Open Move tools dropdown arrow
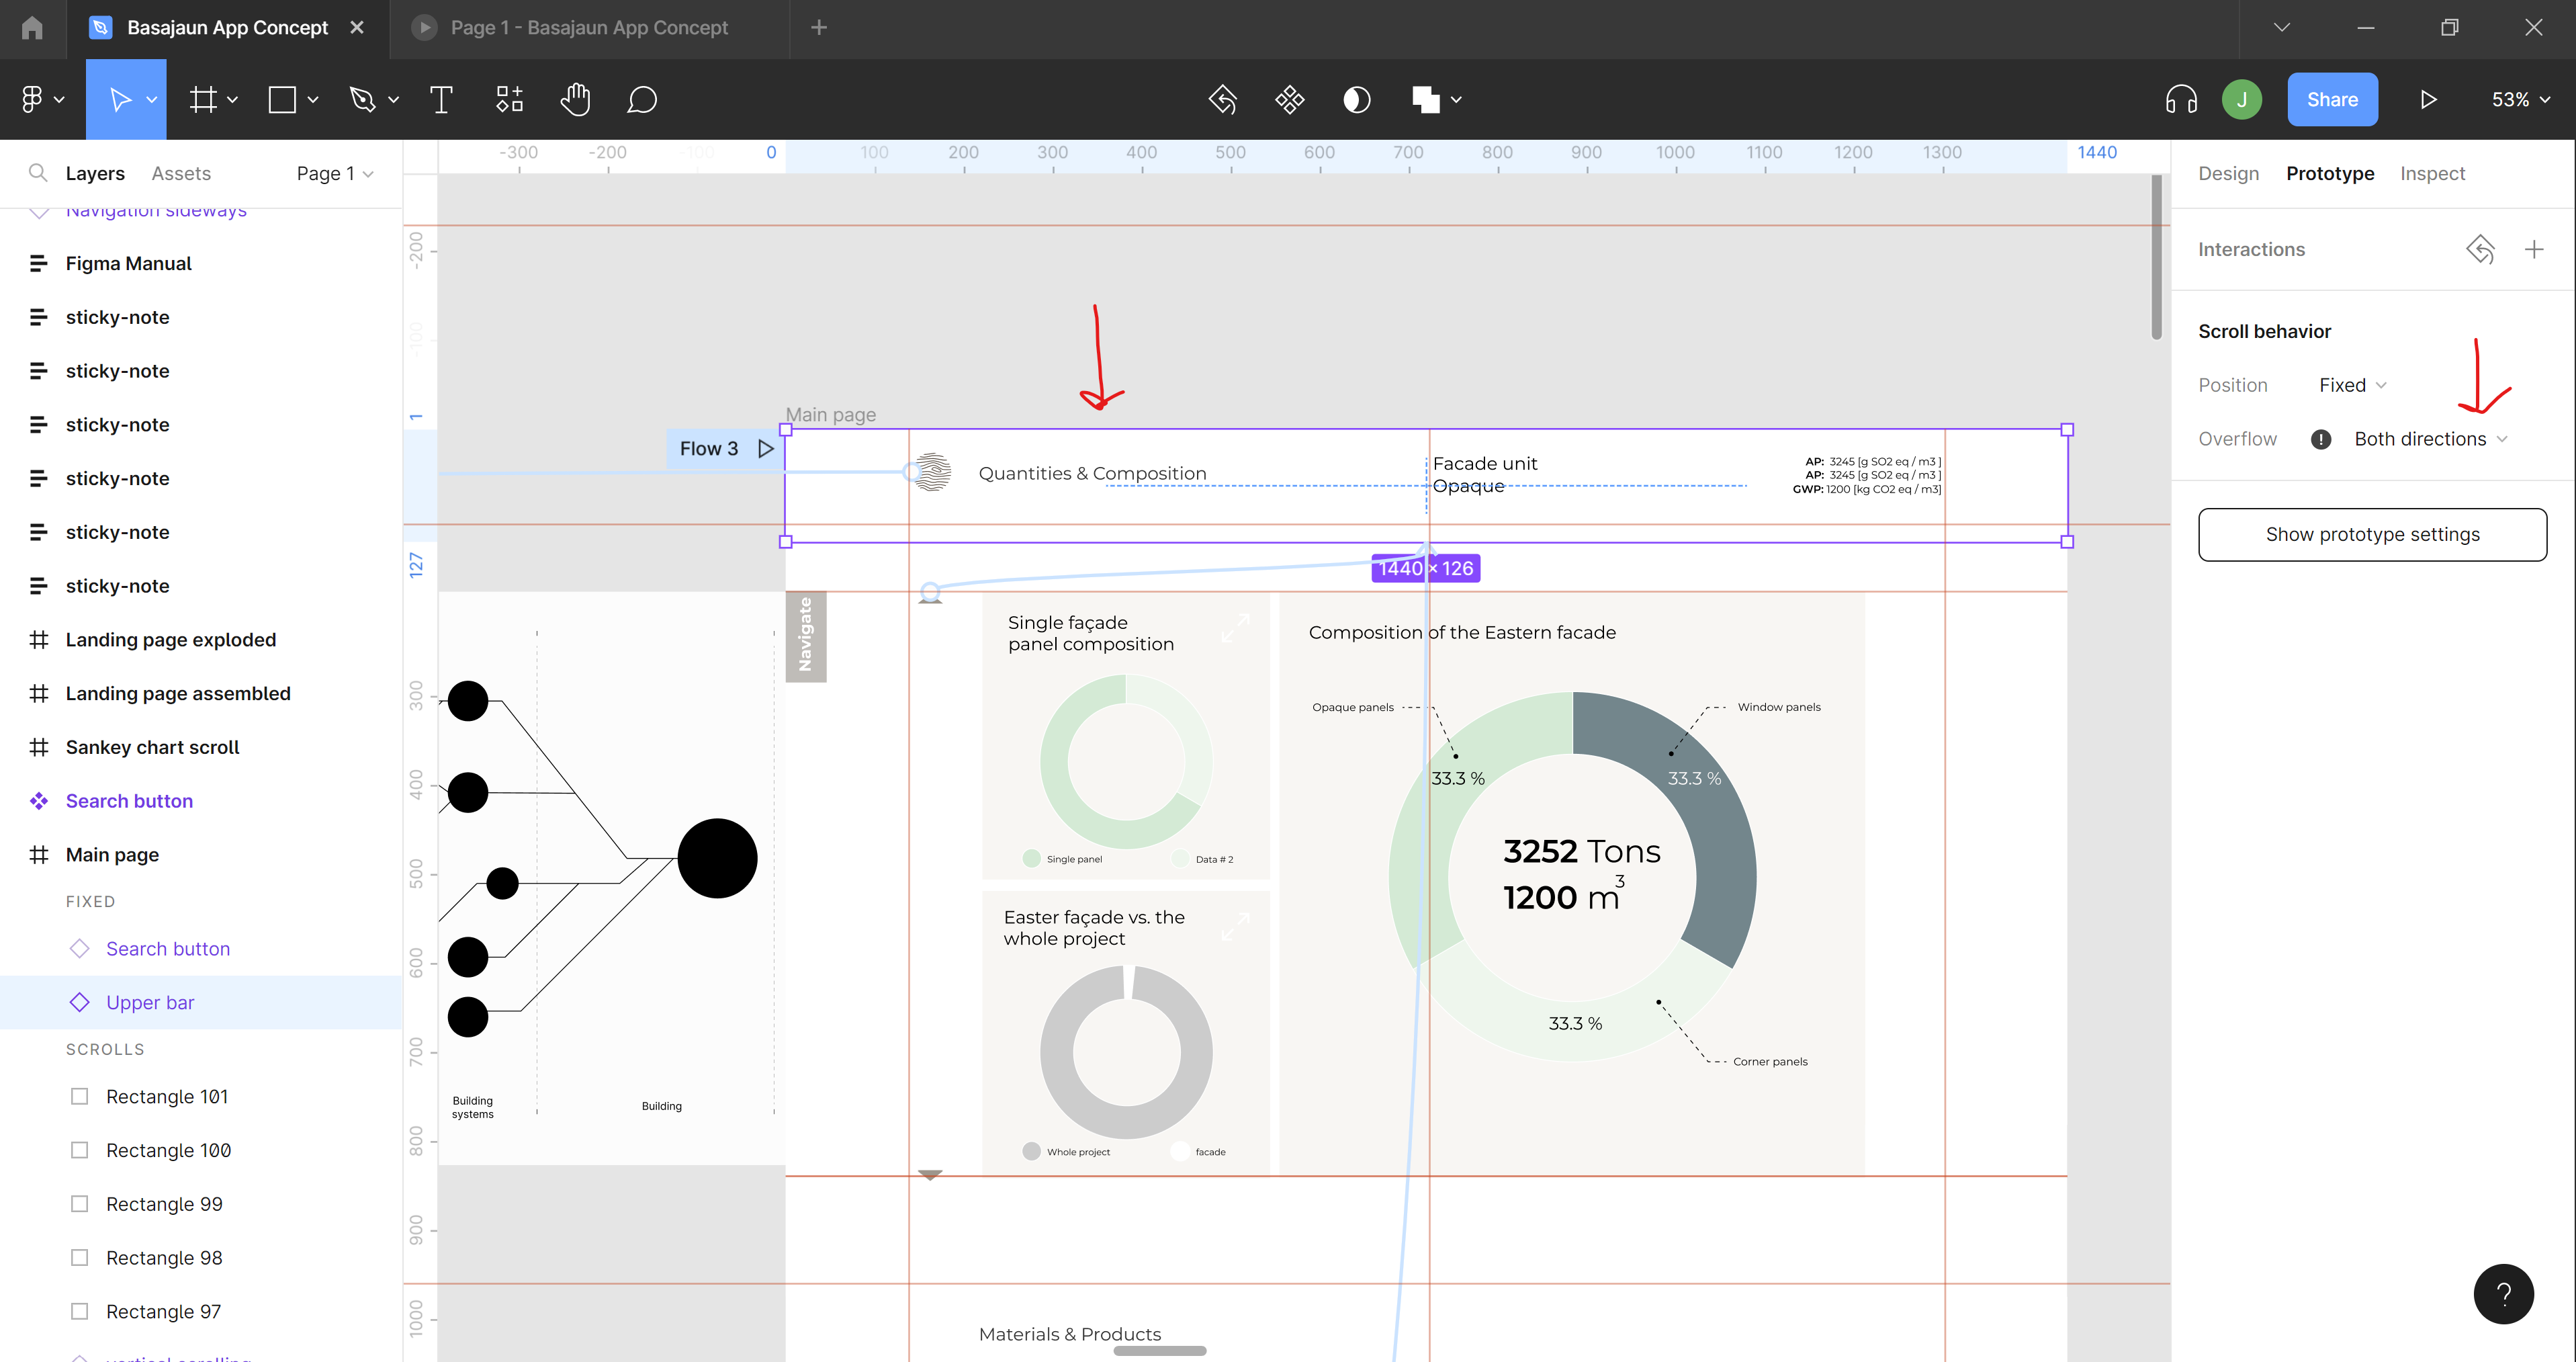This screenshot has width=2576, height=1362. [152, 99]
